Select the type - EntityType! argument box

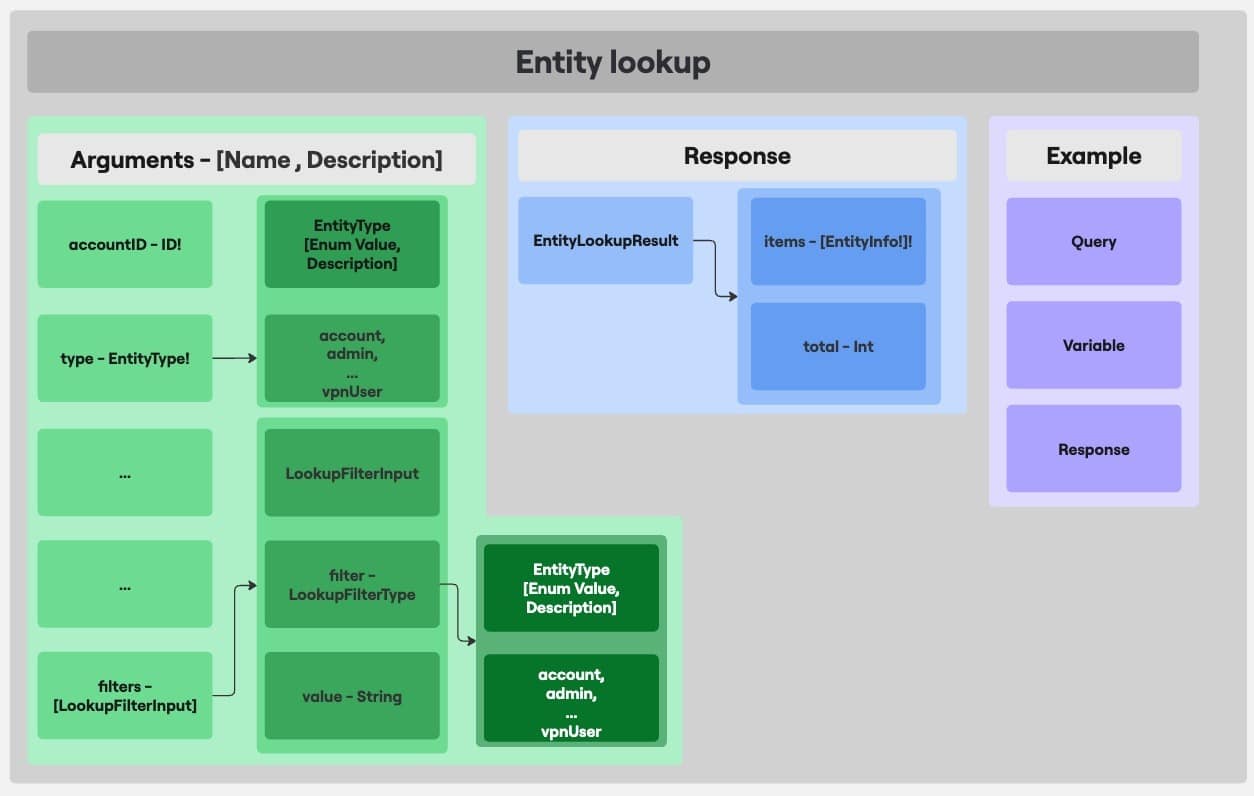coord(125,358)
